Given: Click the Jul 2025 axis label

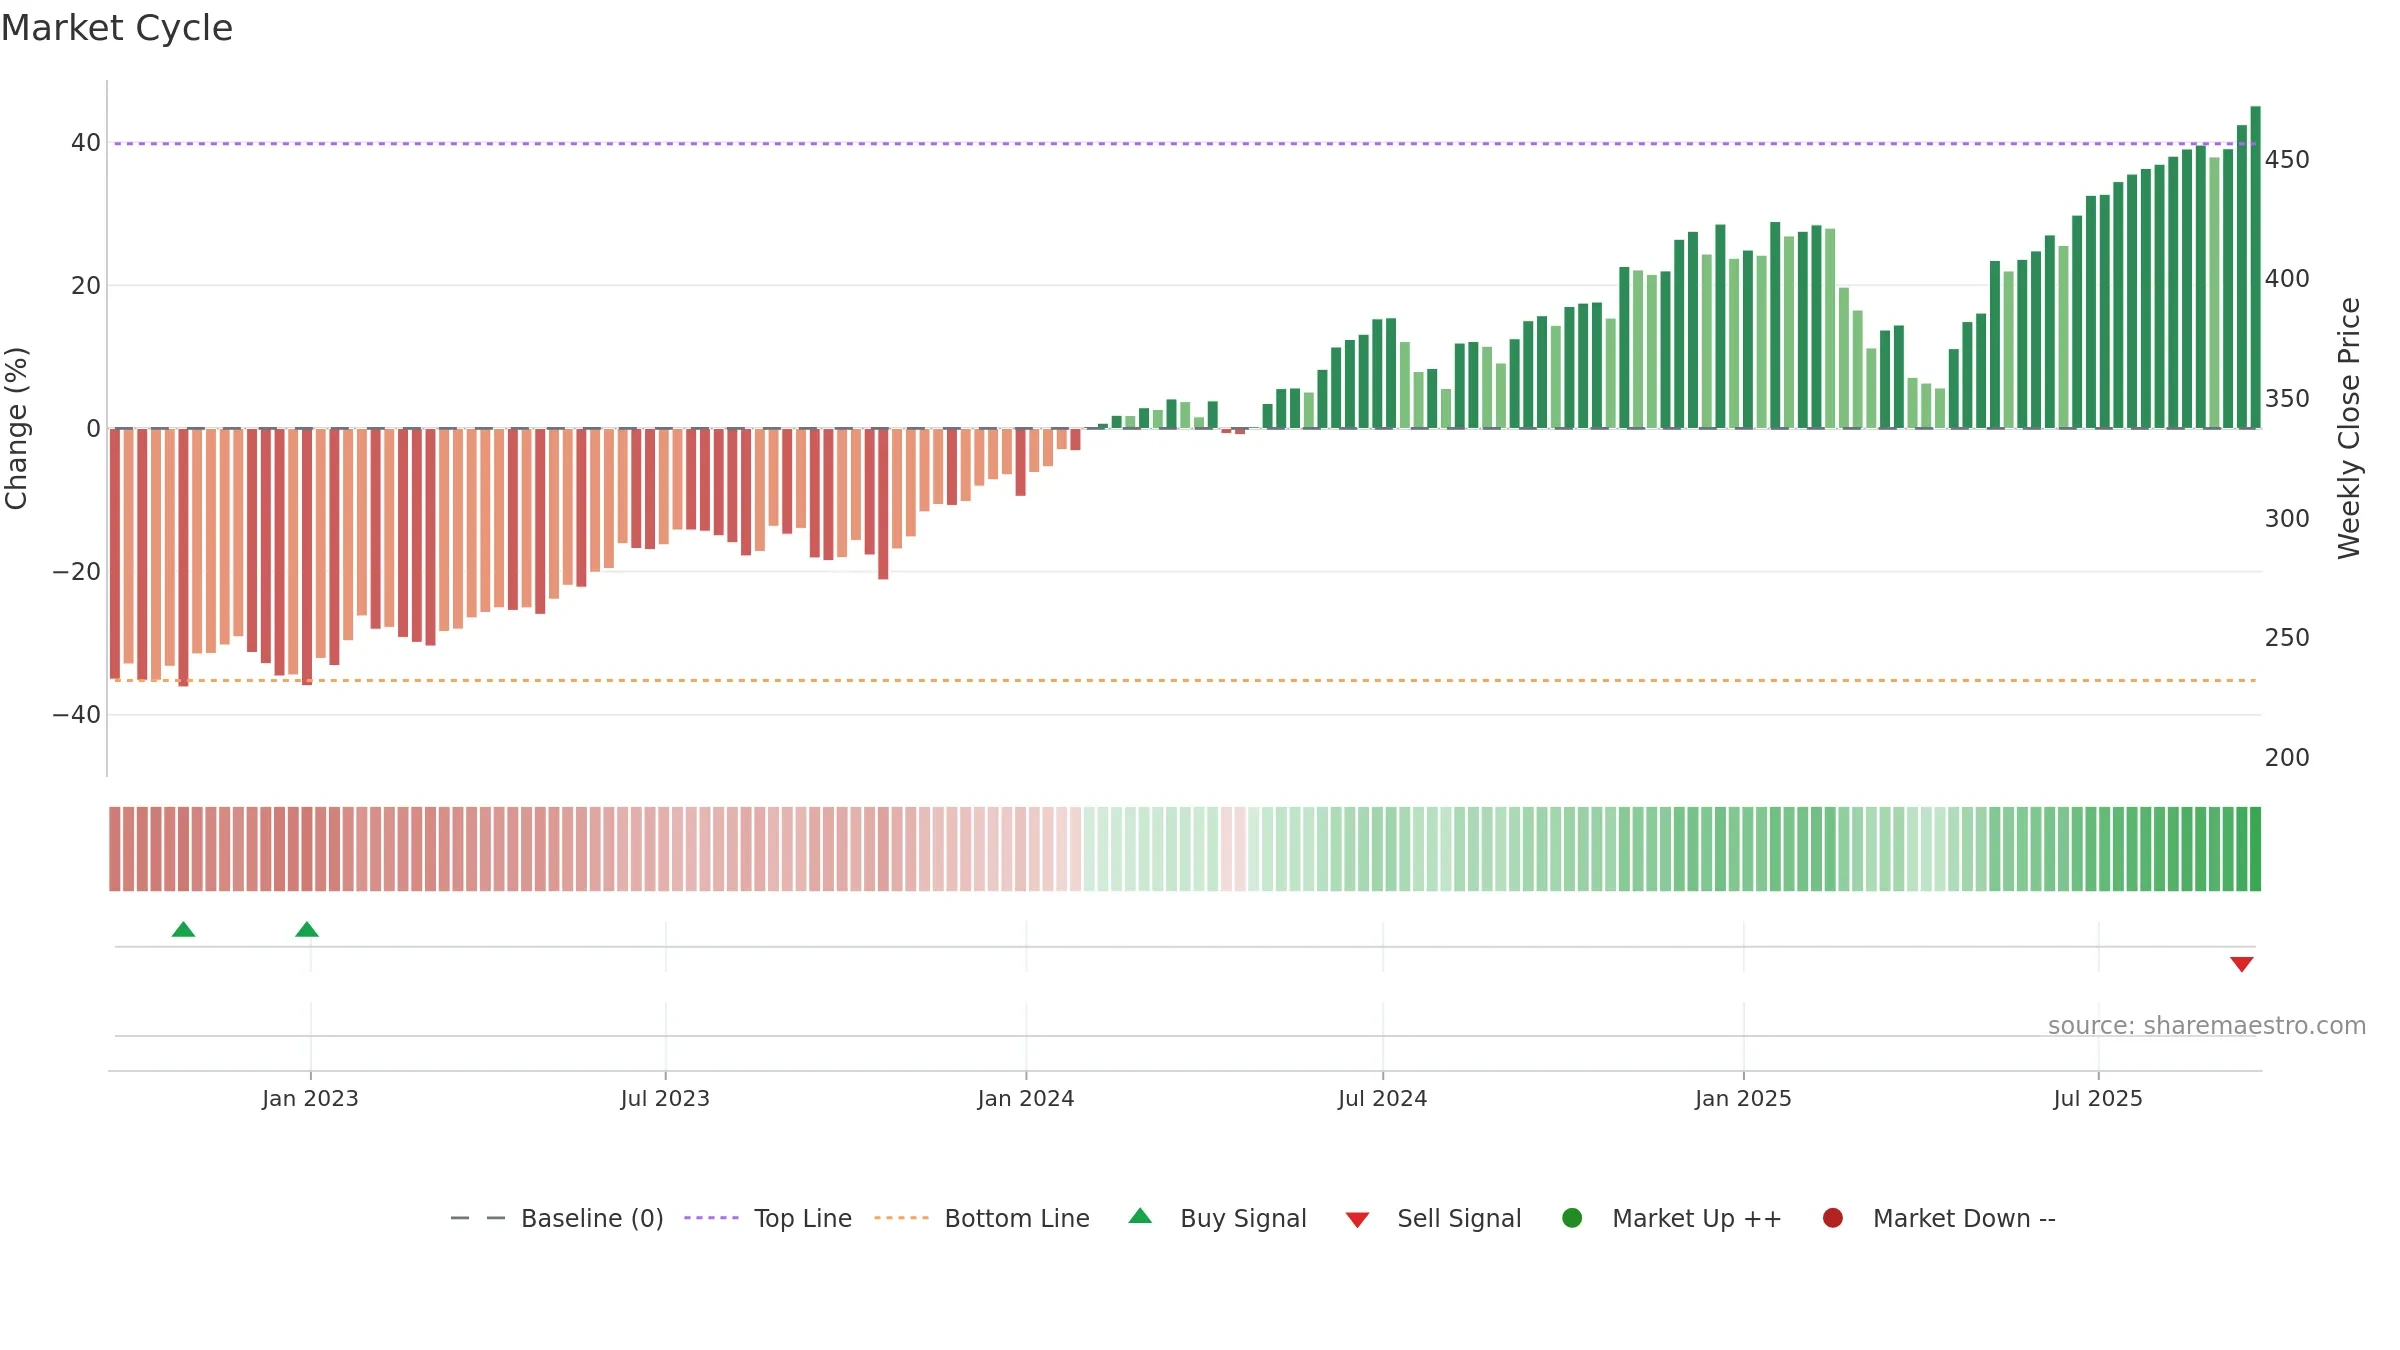Looking at the screenshot, I should (x=2098, y=1098).
